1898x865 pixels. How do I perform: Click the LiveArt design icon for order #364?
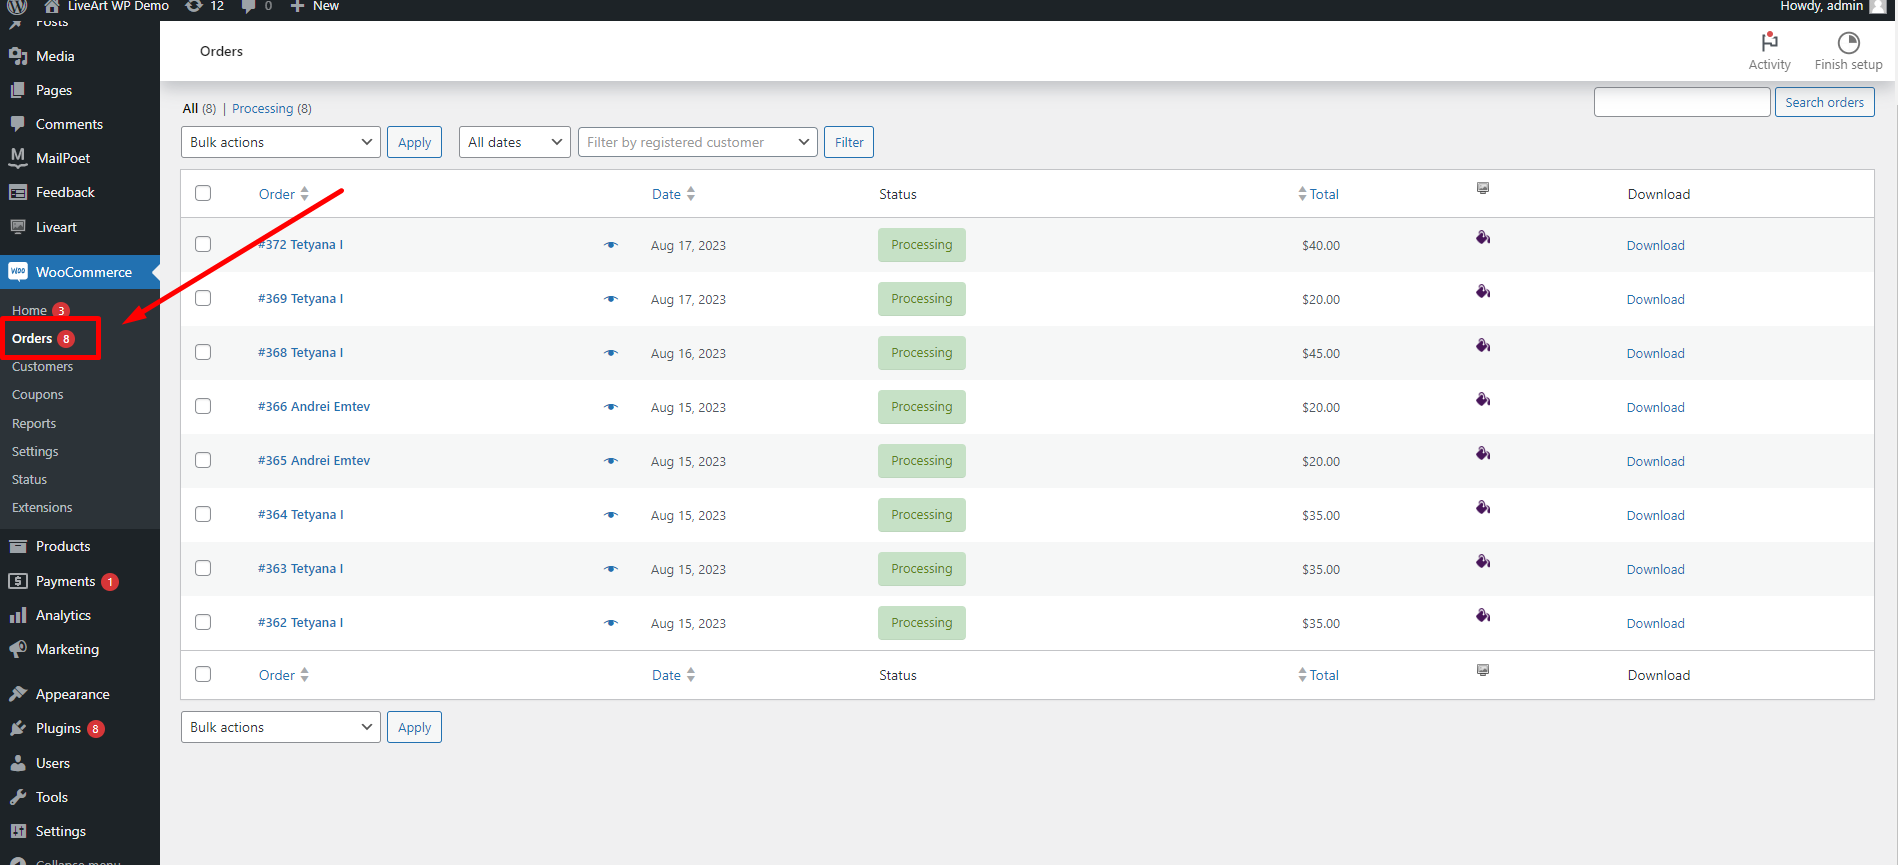pos(1483,508)
